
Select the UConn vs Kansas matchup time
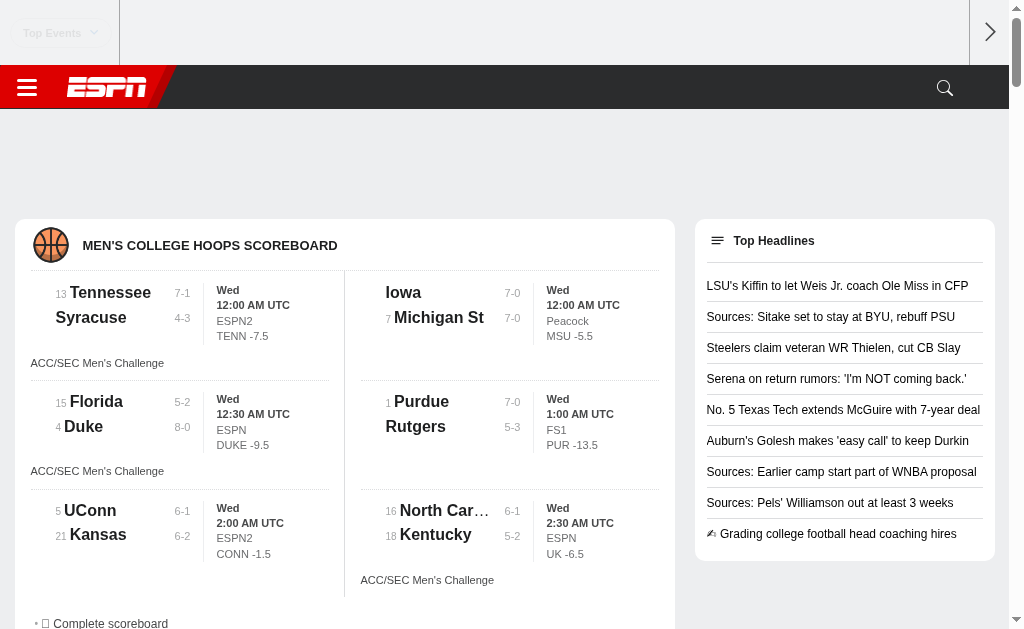pyautogui.click(x=250, y=523)
